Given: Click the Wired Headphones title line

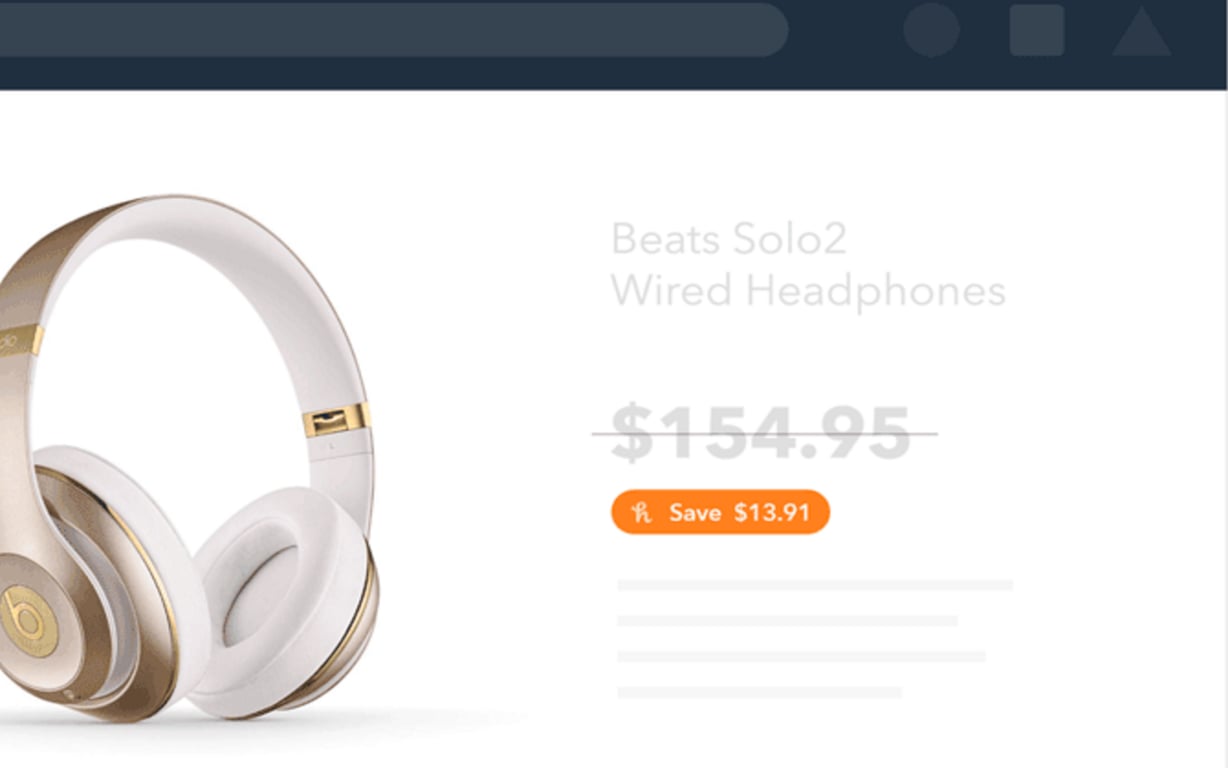Looking at the screenshot, I should [x=808, y=292].
